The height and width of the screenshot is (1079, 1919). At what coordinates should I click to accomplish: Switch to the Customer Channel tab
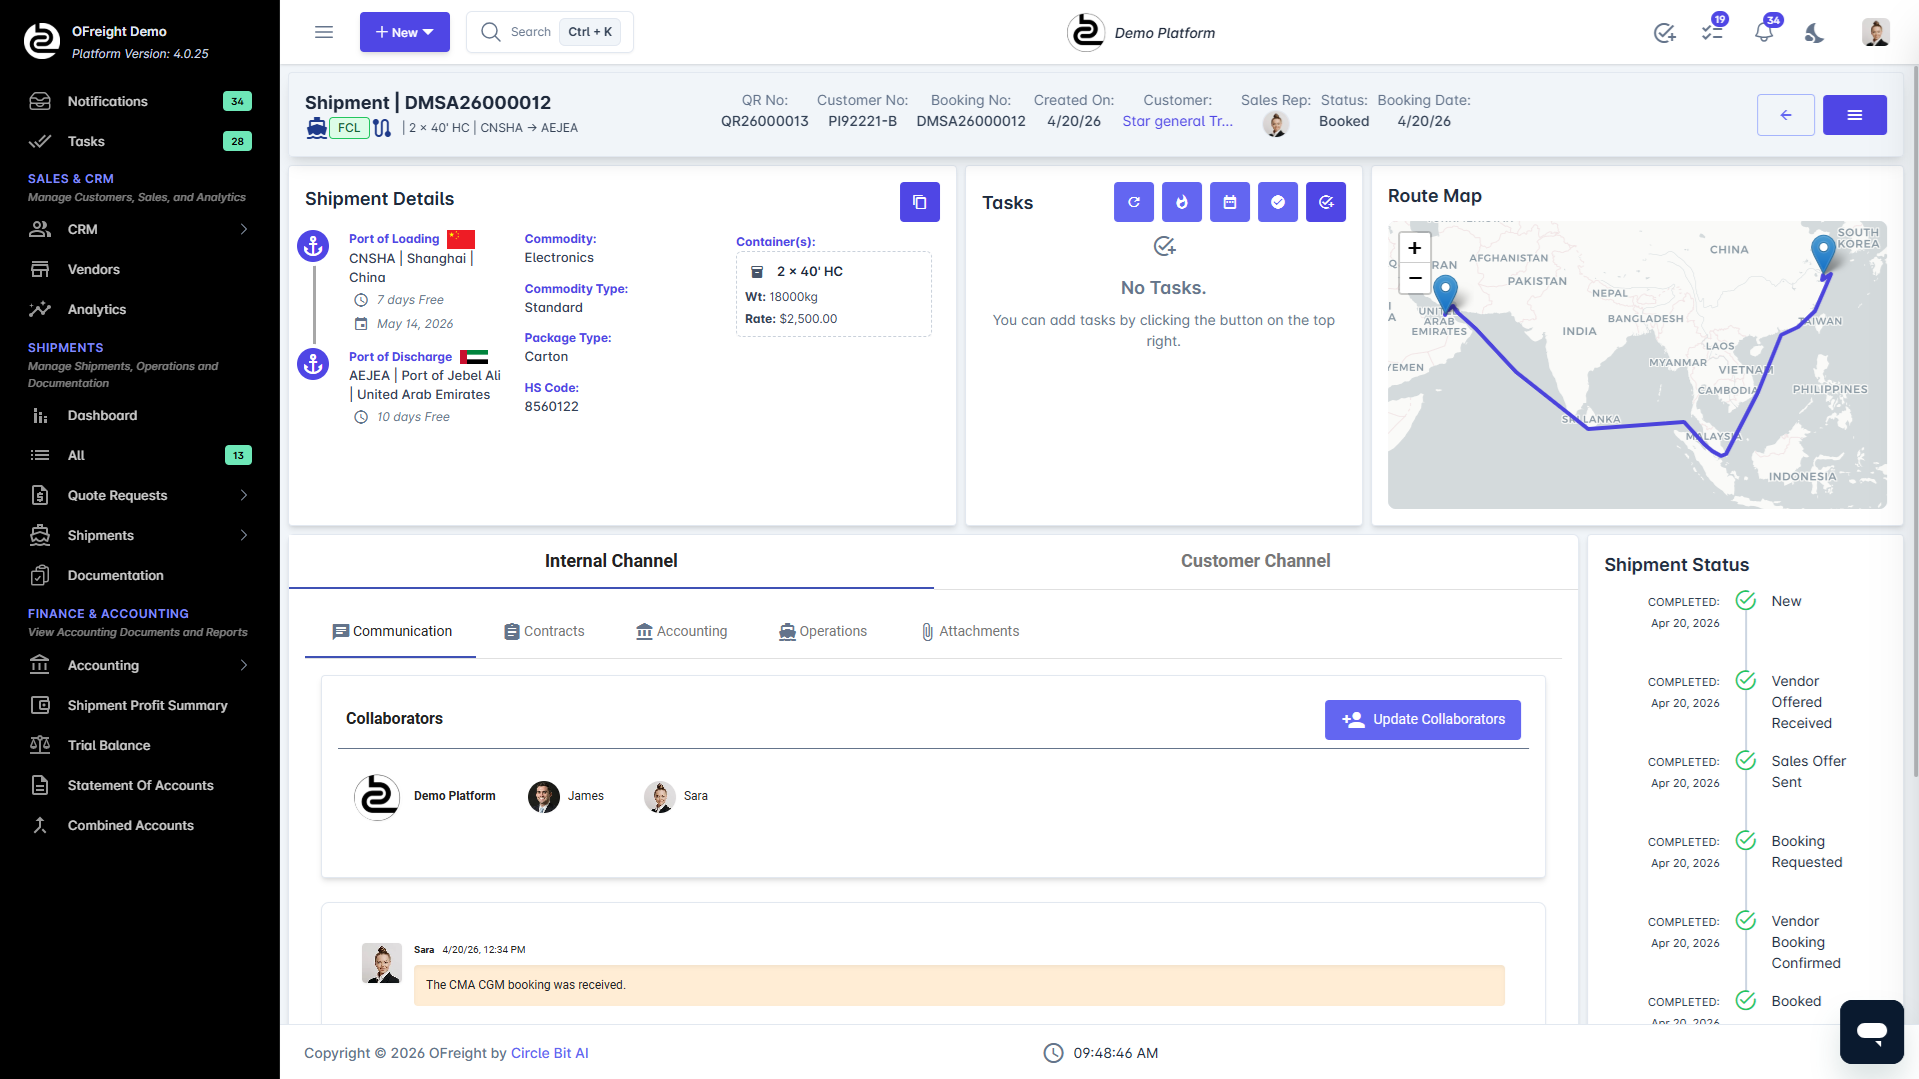click(x=1255, y=561)
